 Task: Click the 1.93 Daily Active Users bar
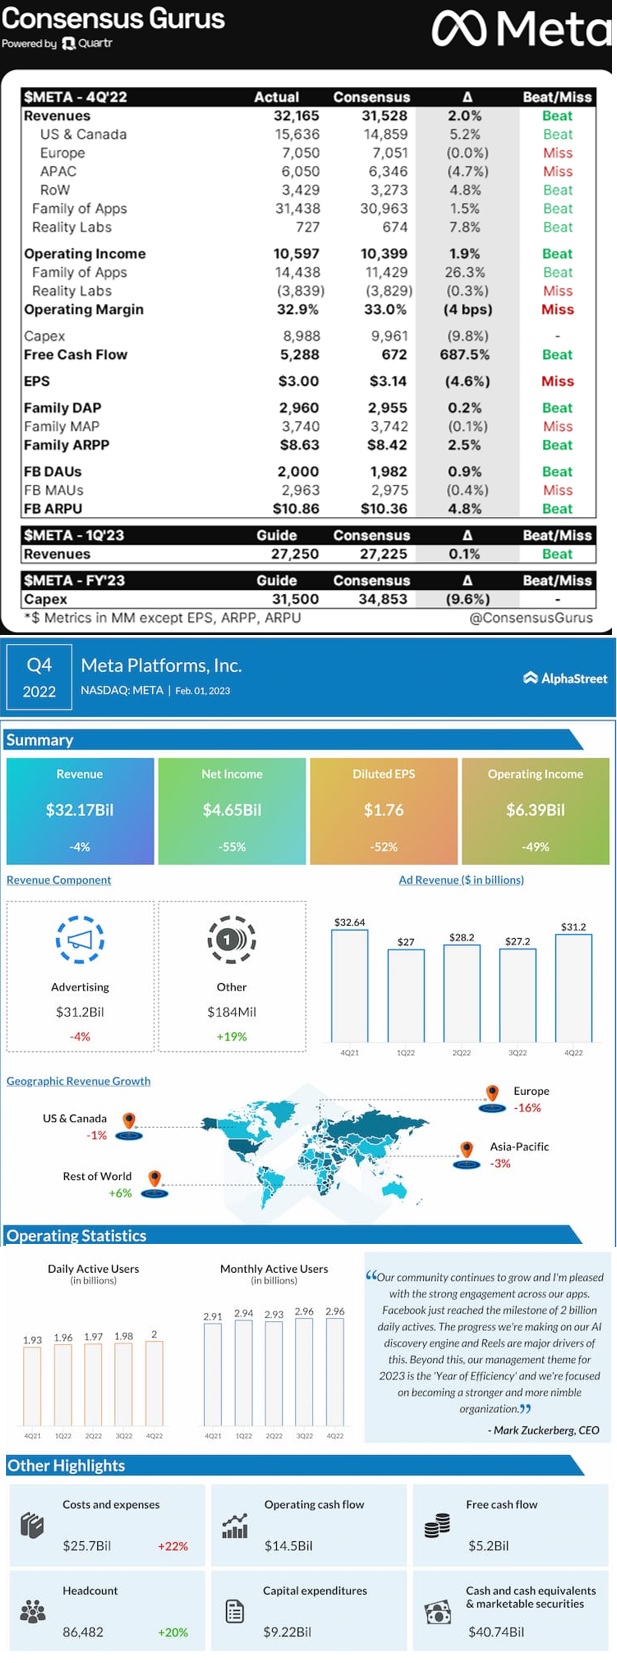click(33, 1387)
